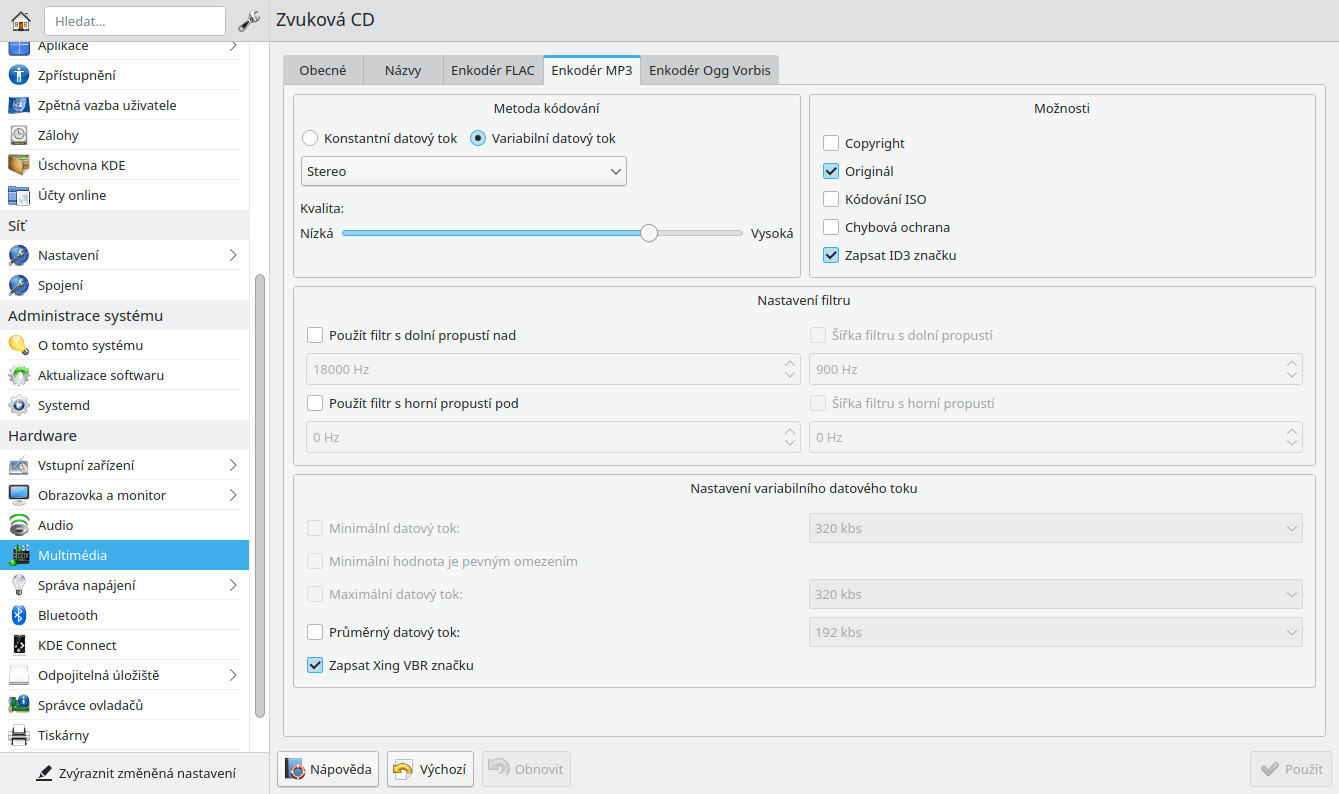This screenshot has width=1339, height=794.
Task: Select Variabilní datový tok radio button
Action: click(478, 139)
